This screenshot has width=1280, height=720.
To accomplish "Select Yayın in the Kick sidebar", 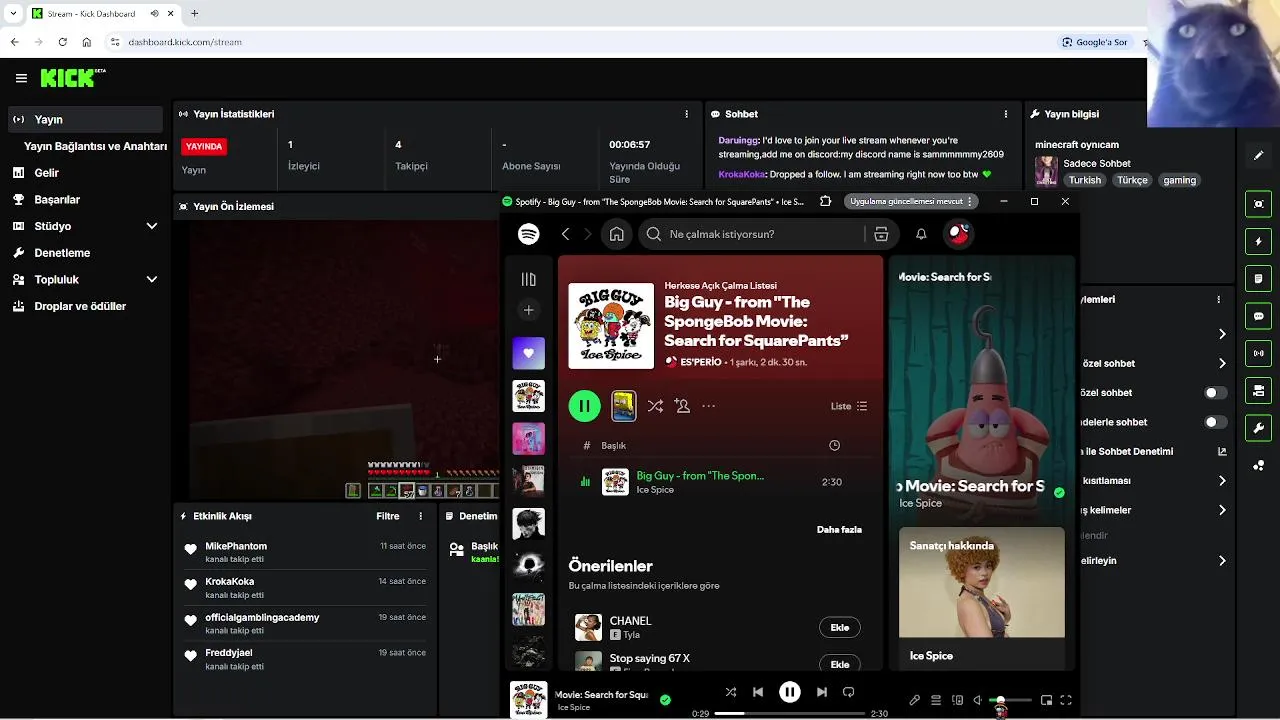I will coord(84,119).
